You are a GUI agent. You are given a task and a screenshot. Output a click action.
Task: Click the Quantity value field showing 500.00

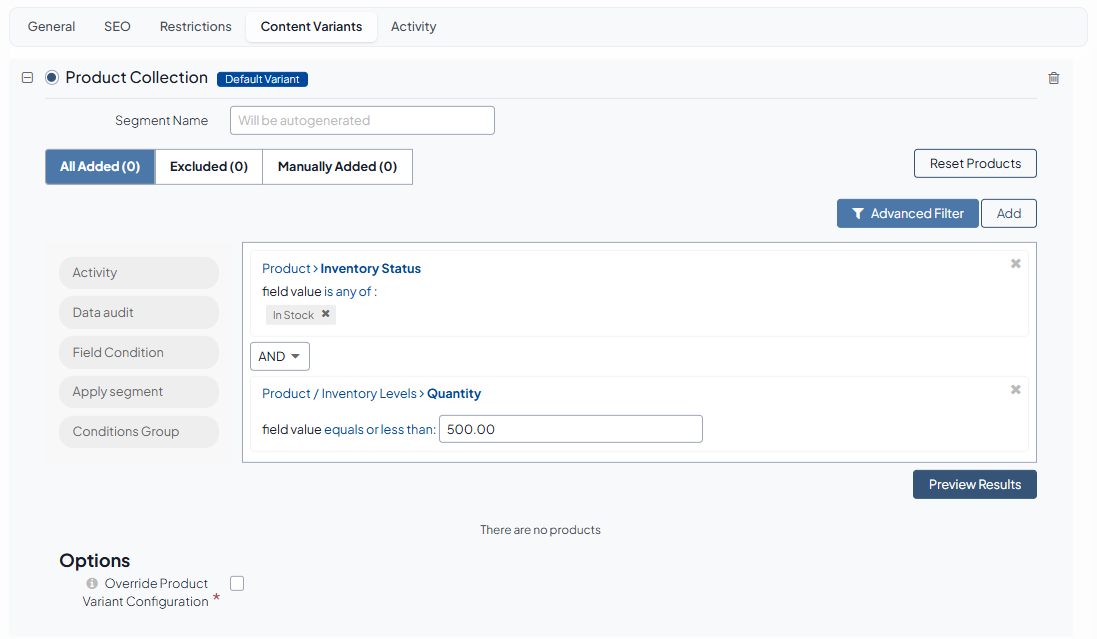tap(570, 429)
